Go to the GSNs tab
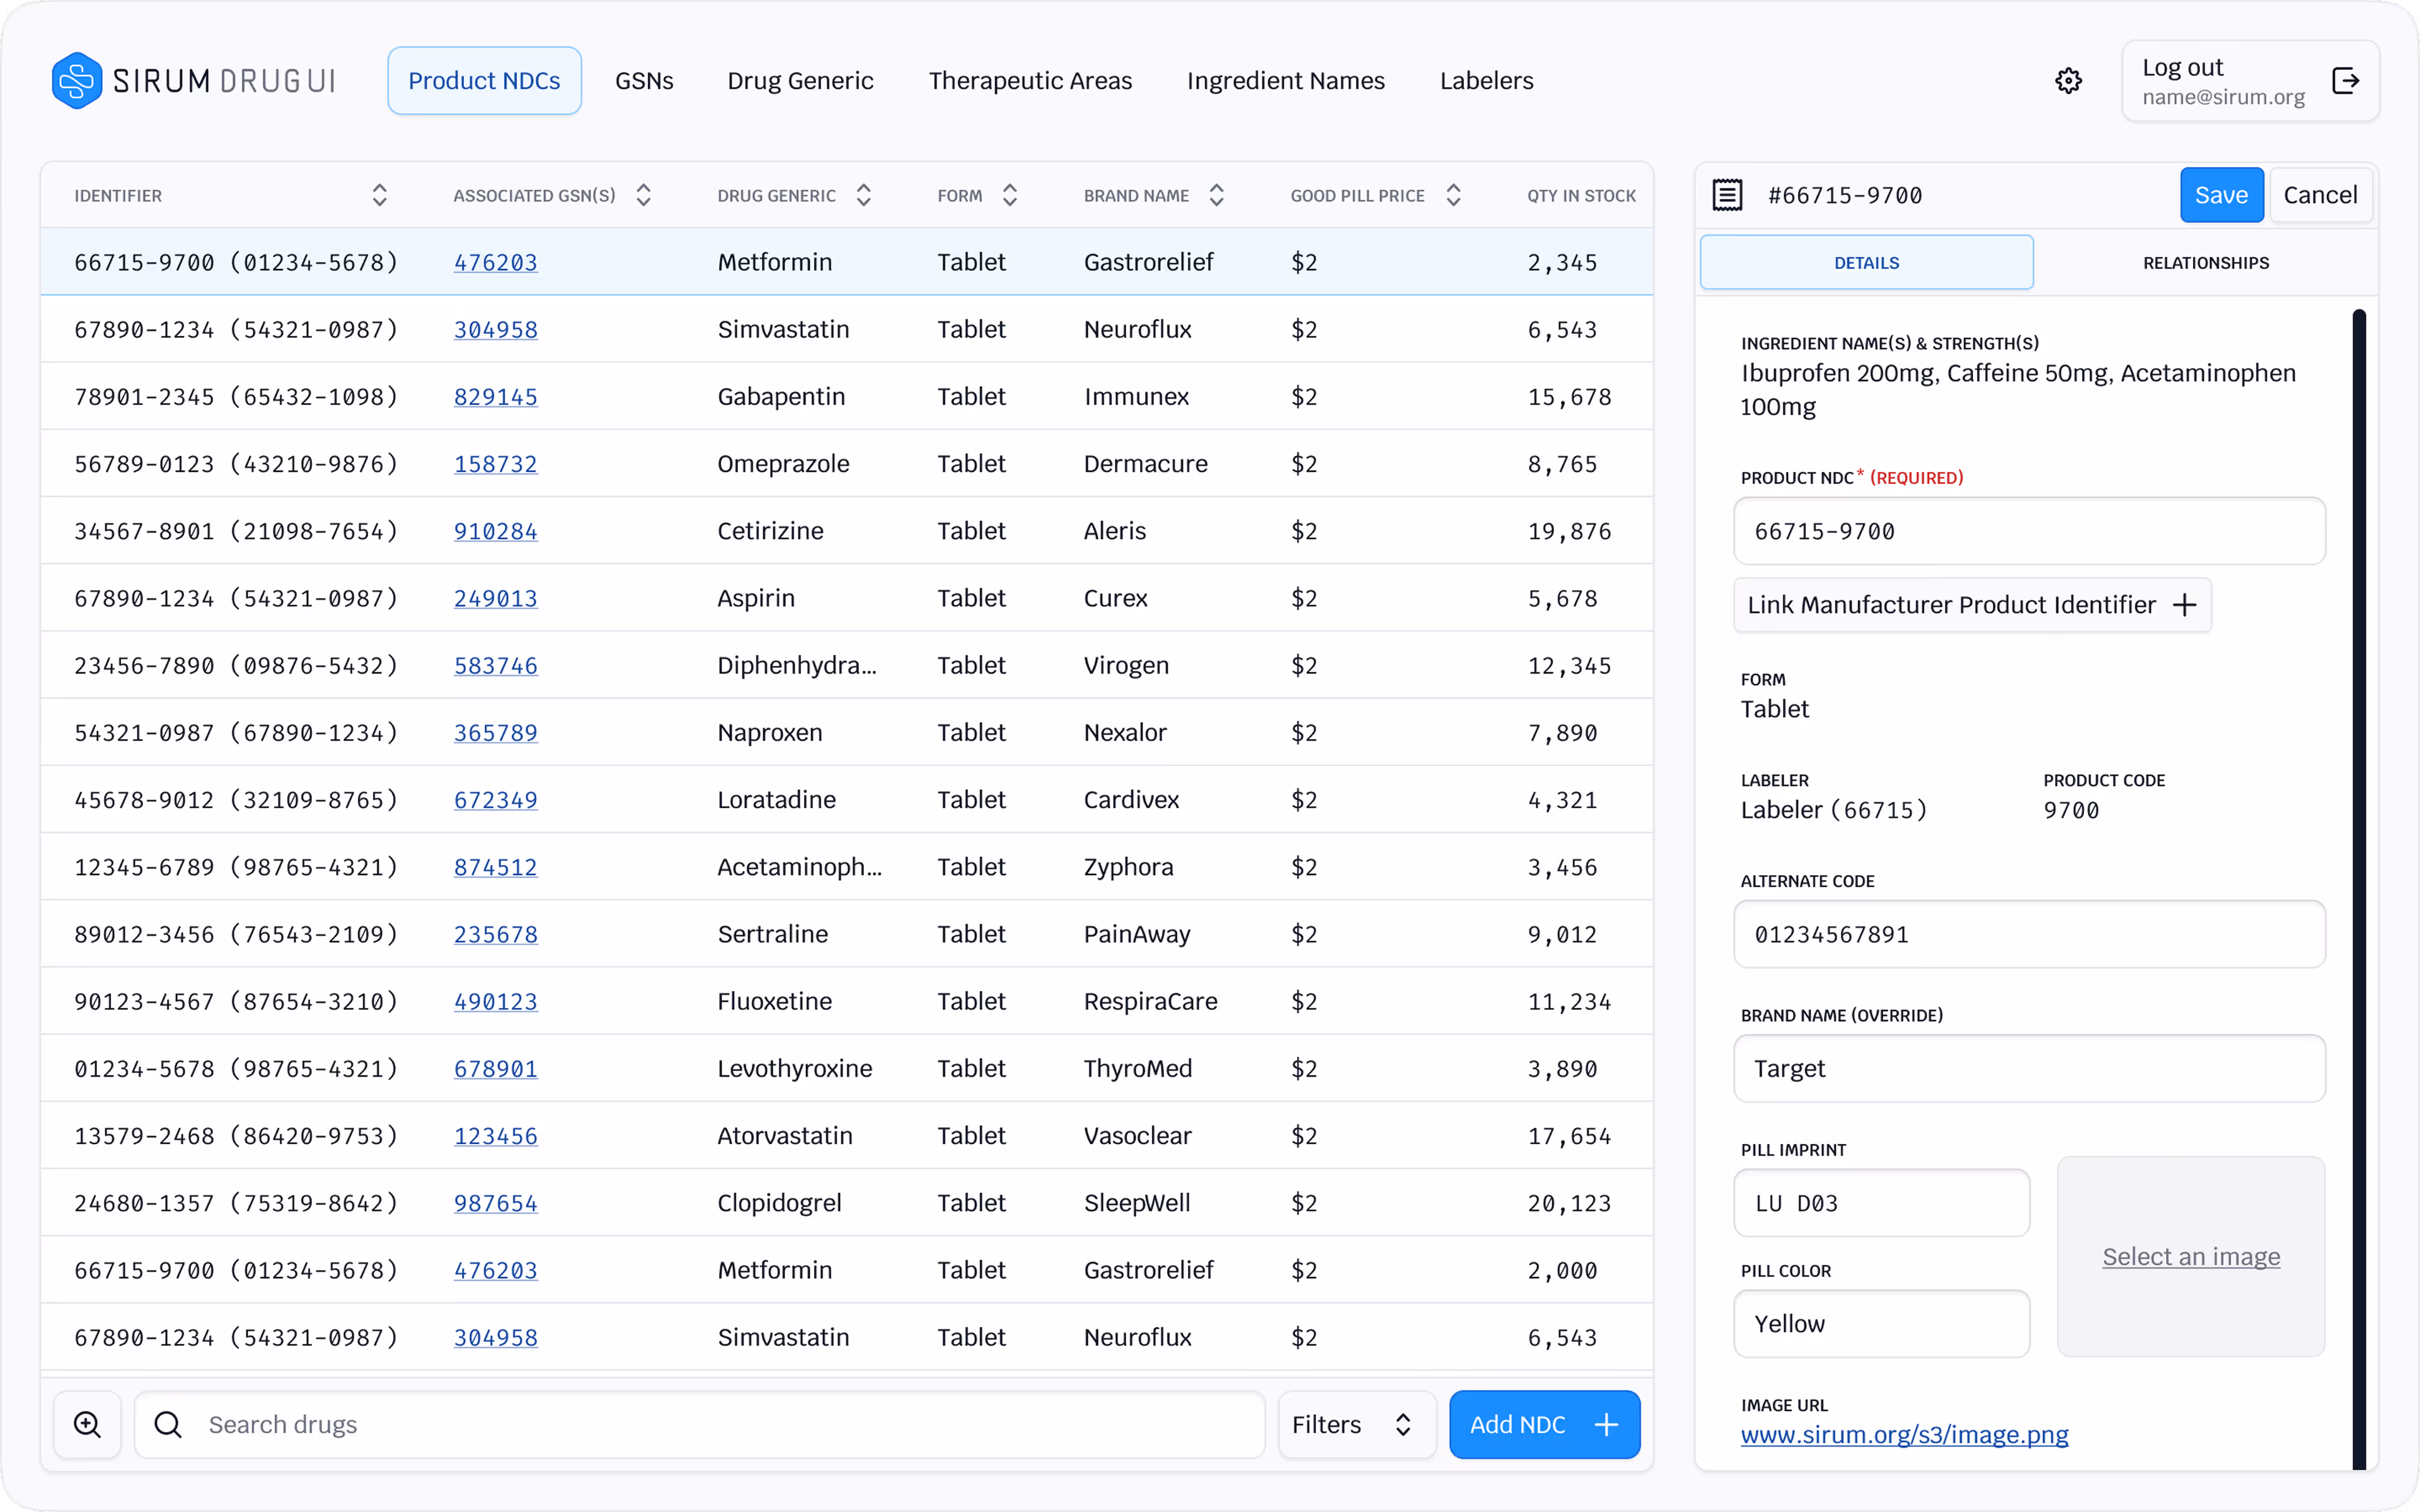This screenshot has width=2420, height=1512. (x=644, y=81)
